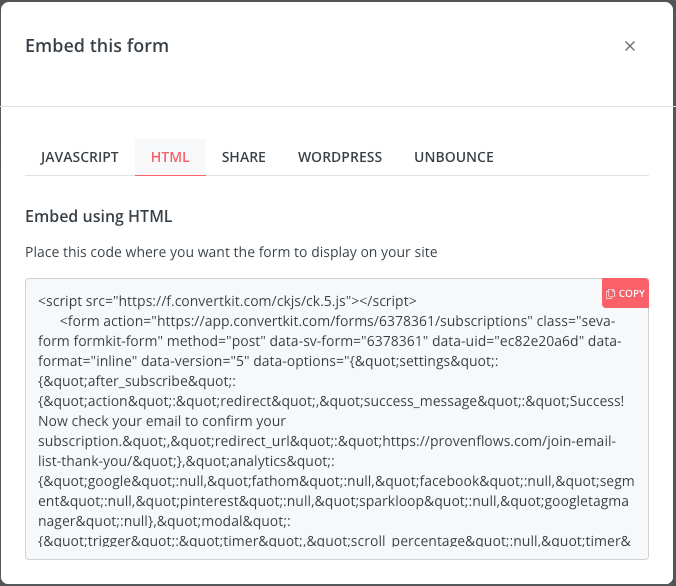Switch to the JAVASCRIPT tab
This screenshot has width=676, height=586.
tap(80, 157)
